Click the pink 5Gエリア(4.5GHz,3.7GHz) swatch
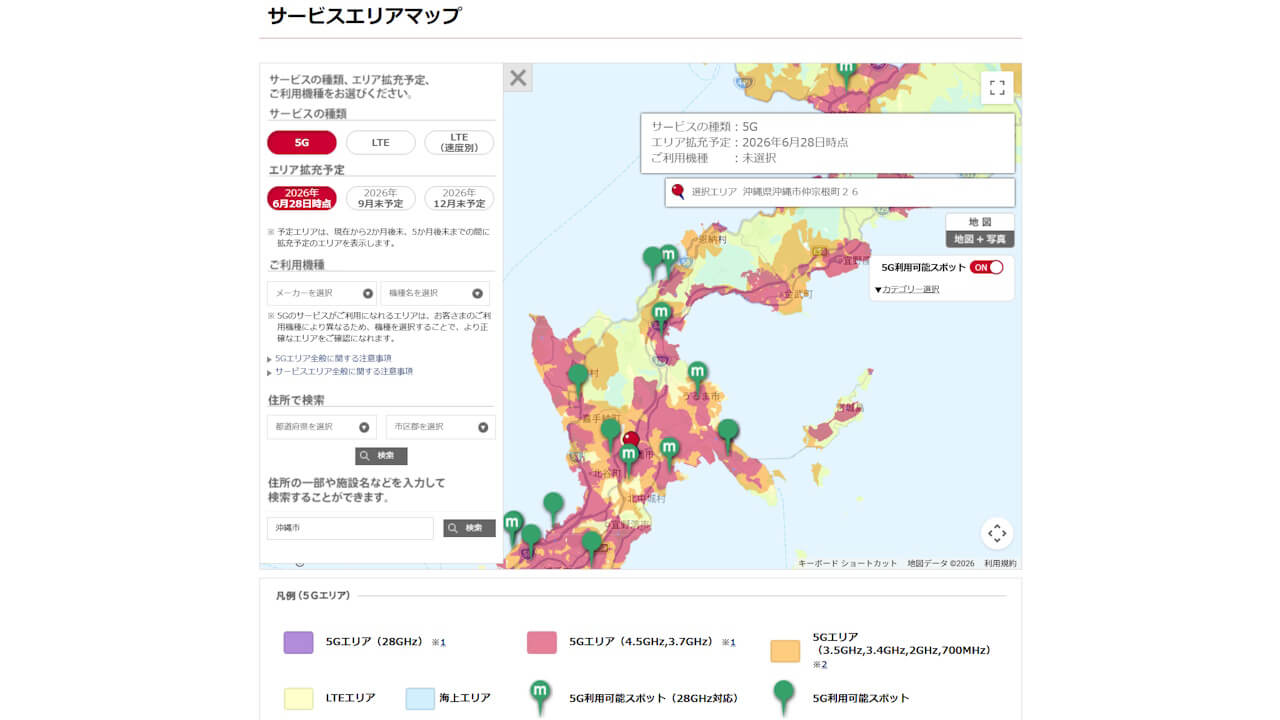This screenshot has height=720, width=1280. pyautogui.click(x=542, y=642)
